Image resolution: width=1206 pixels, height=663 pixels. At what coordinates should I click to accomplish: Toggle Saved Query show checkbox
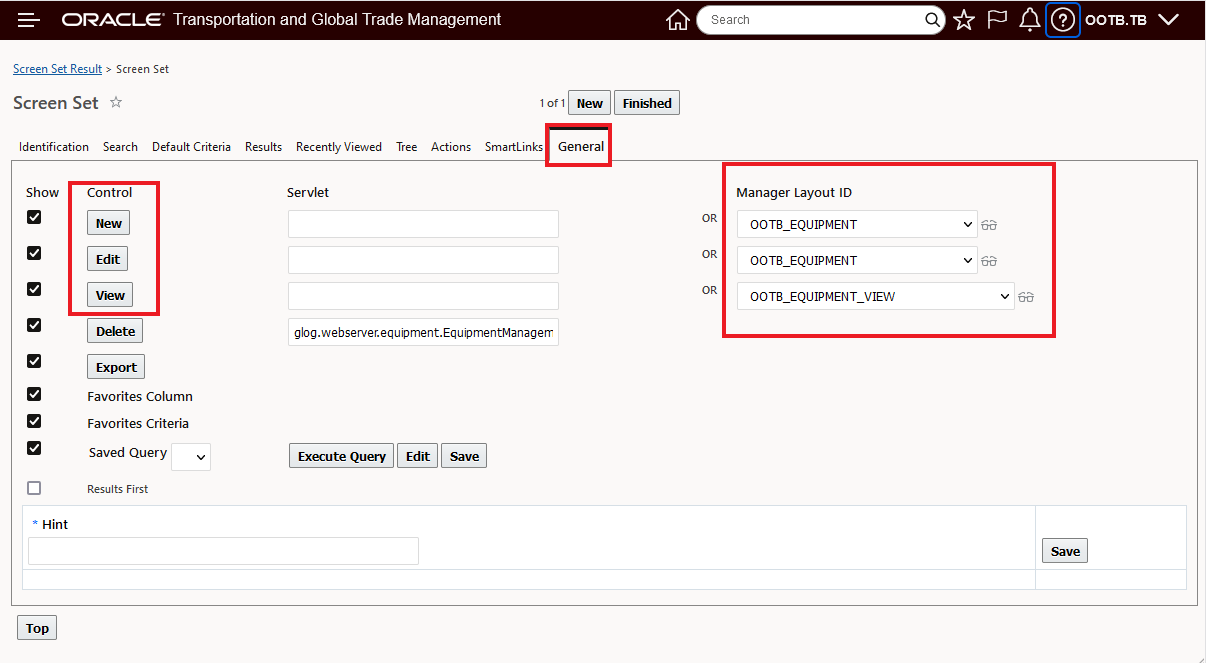pyautogui.click(x=34, y=448)
